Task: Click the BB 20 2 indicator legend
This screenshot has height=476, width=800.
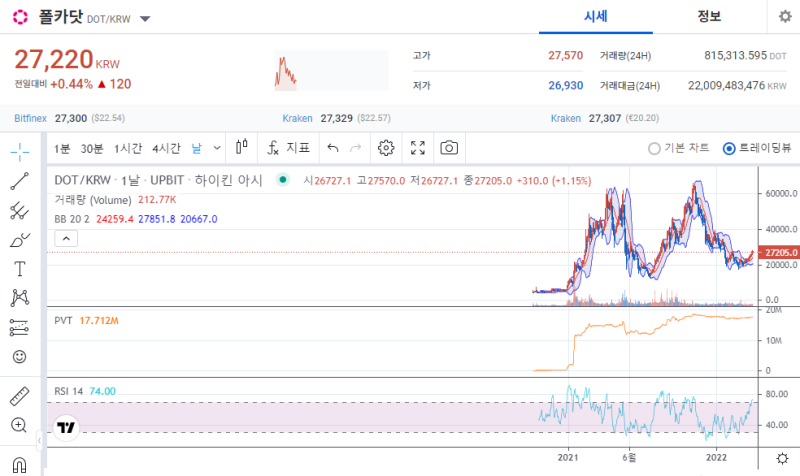Action: (x=136, y=219)
